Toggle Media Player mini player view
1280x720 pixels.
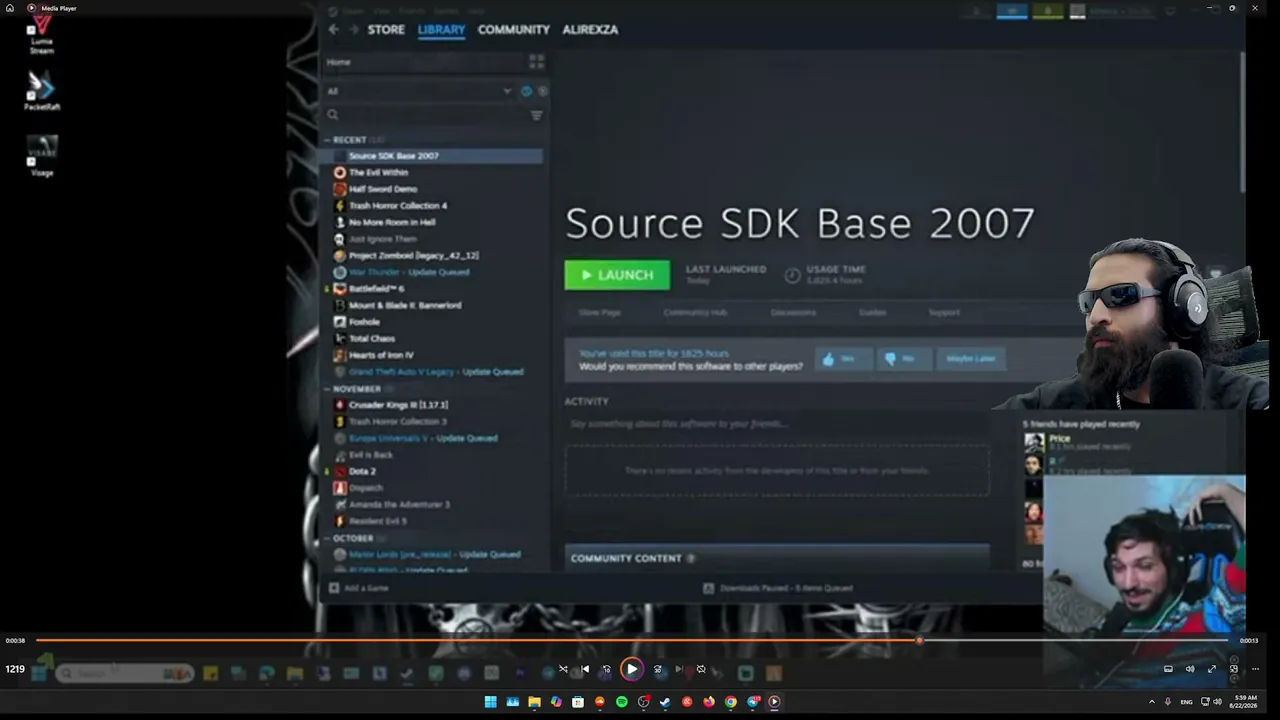tap(1234, 669)
